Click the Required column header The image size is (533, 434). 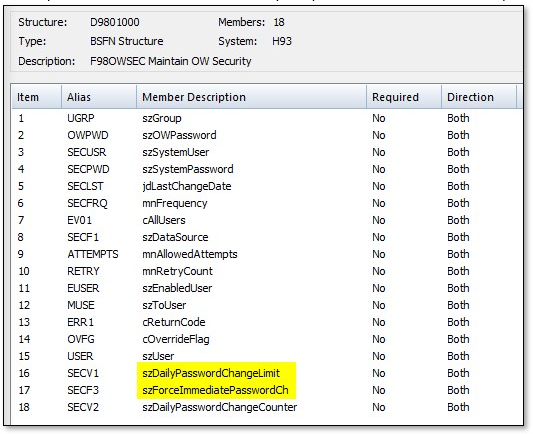(404, 97)
